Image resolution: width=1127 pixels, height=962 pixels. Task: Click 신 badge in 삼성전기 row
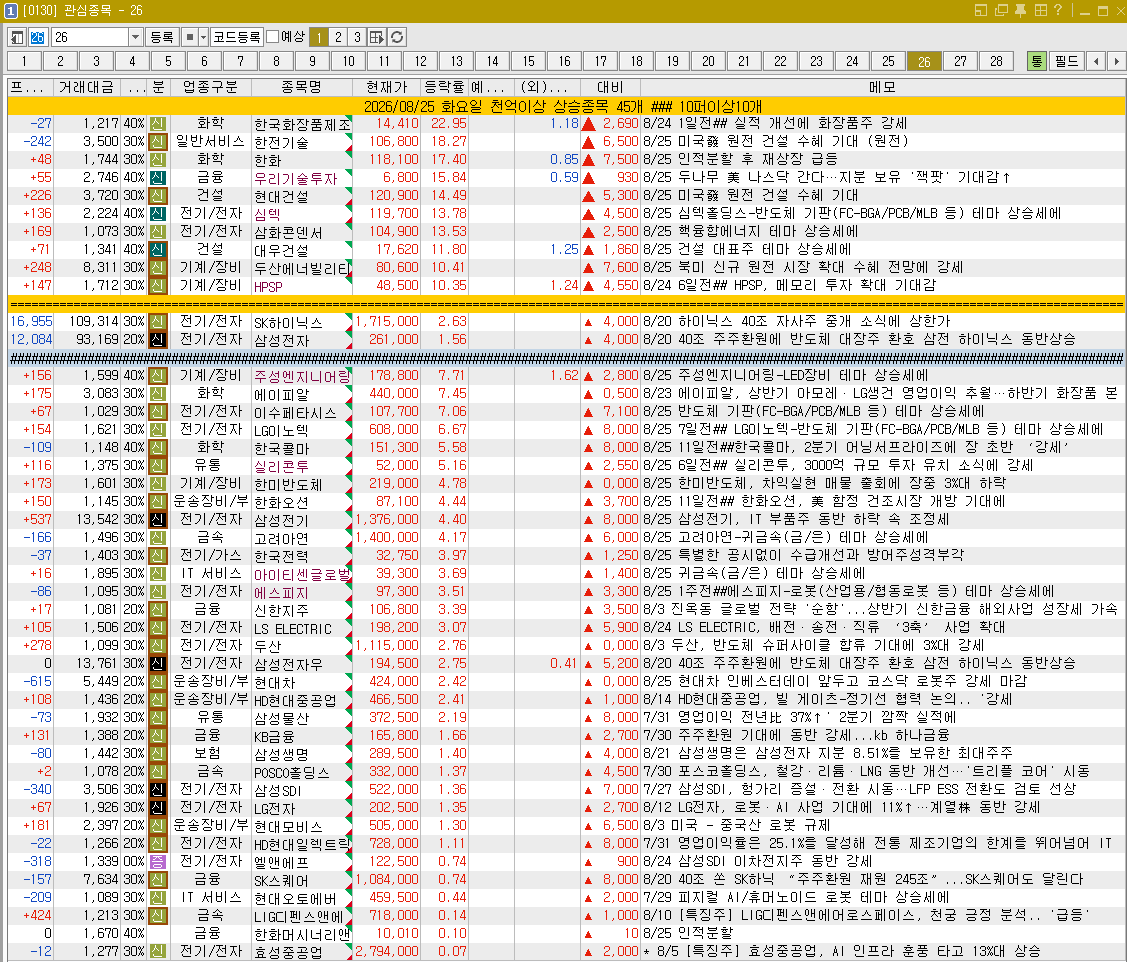[157, 519]
